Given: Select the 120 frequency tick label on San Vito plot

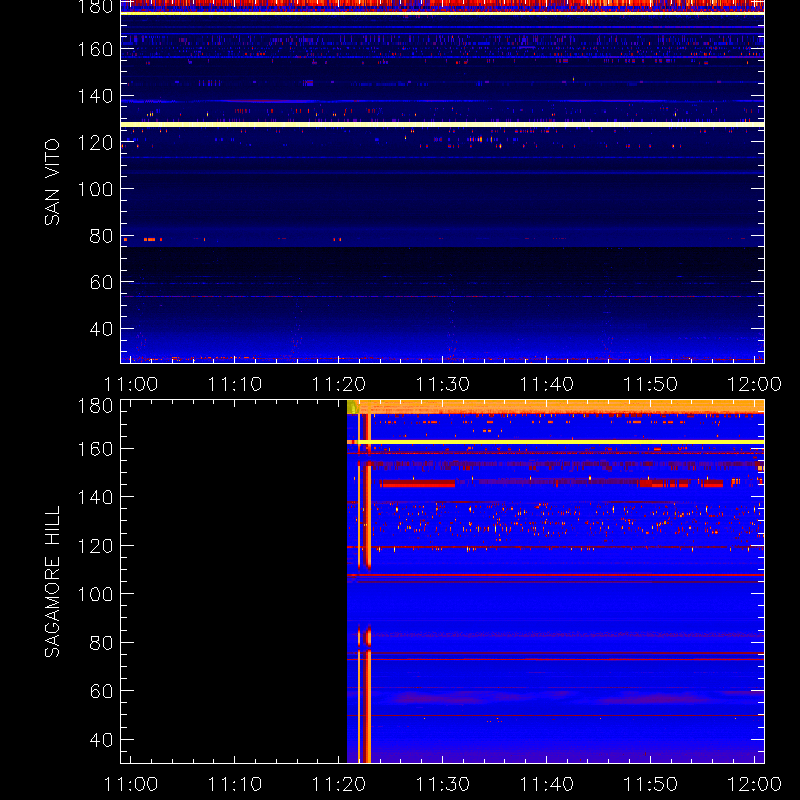Looking at the screenshot, I should pyautogui.click(x=95, y=142).
